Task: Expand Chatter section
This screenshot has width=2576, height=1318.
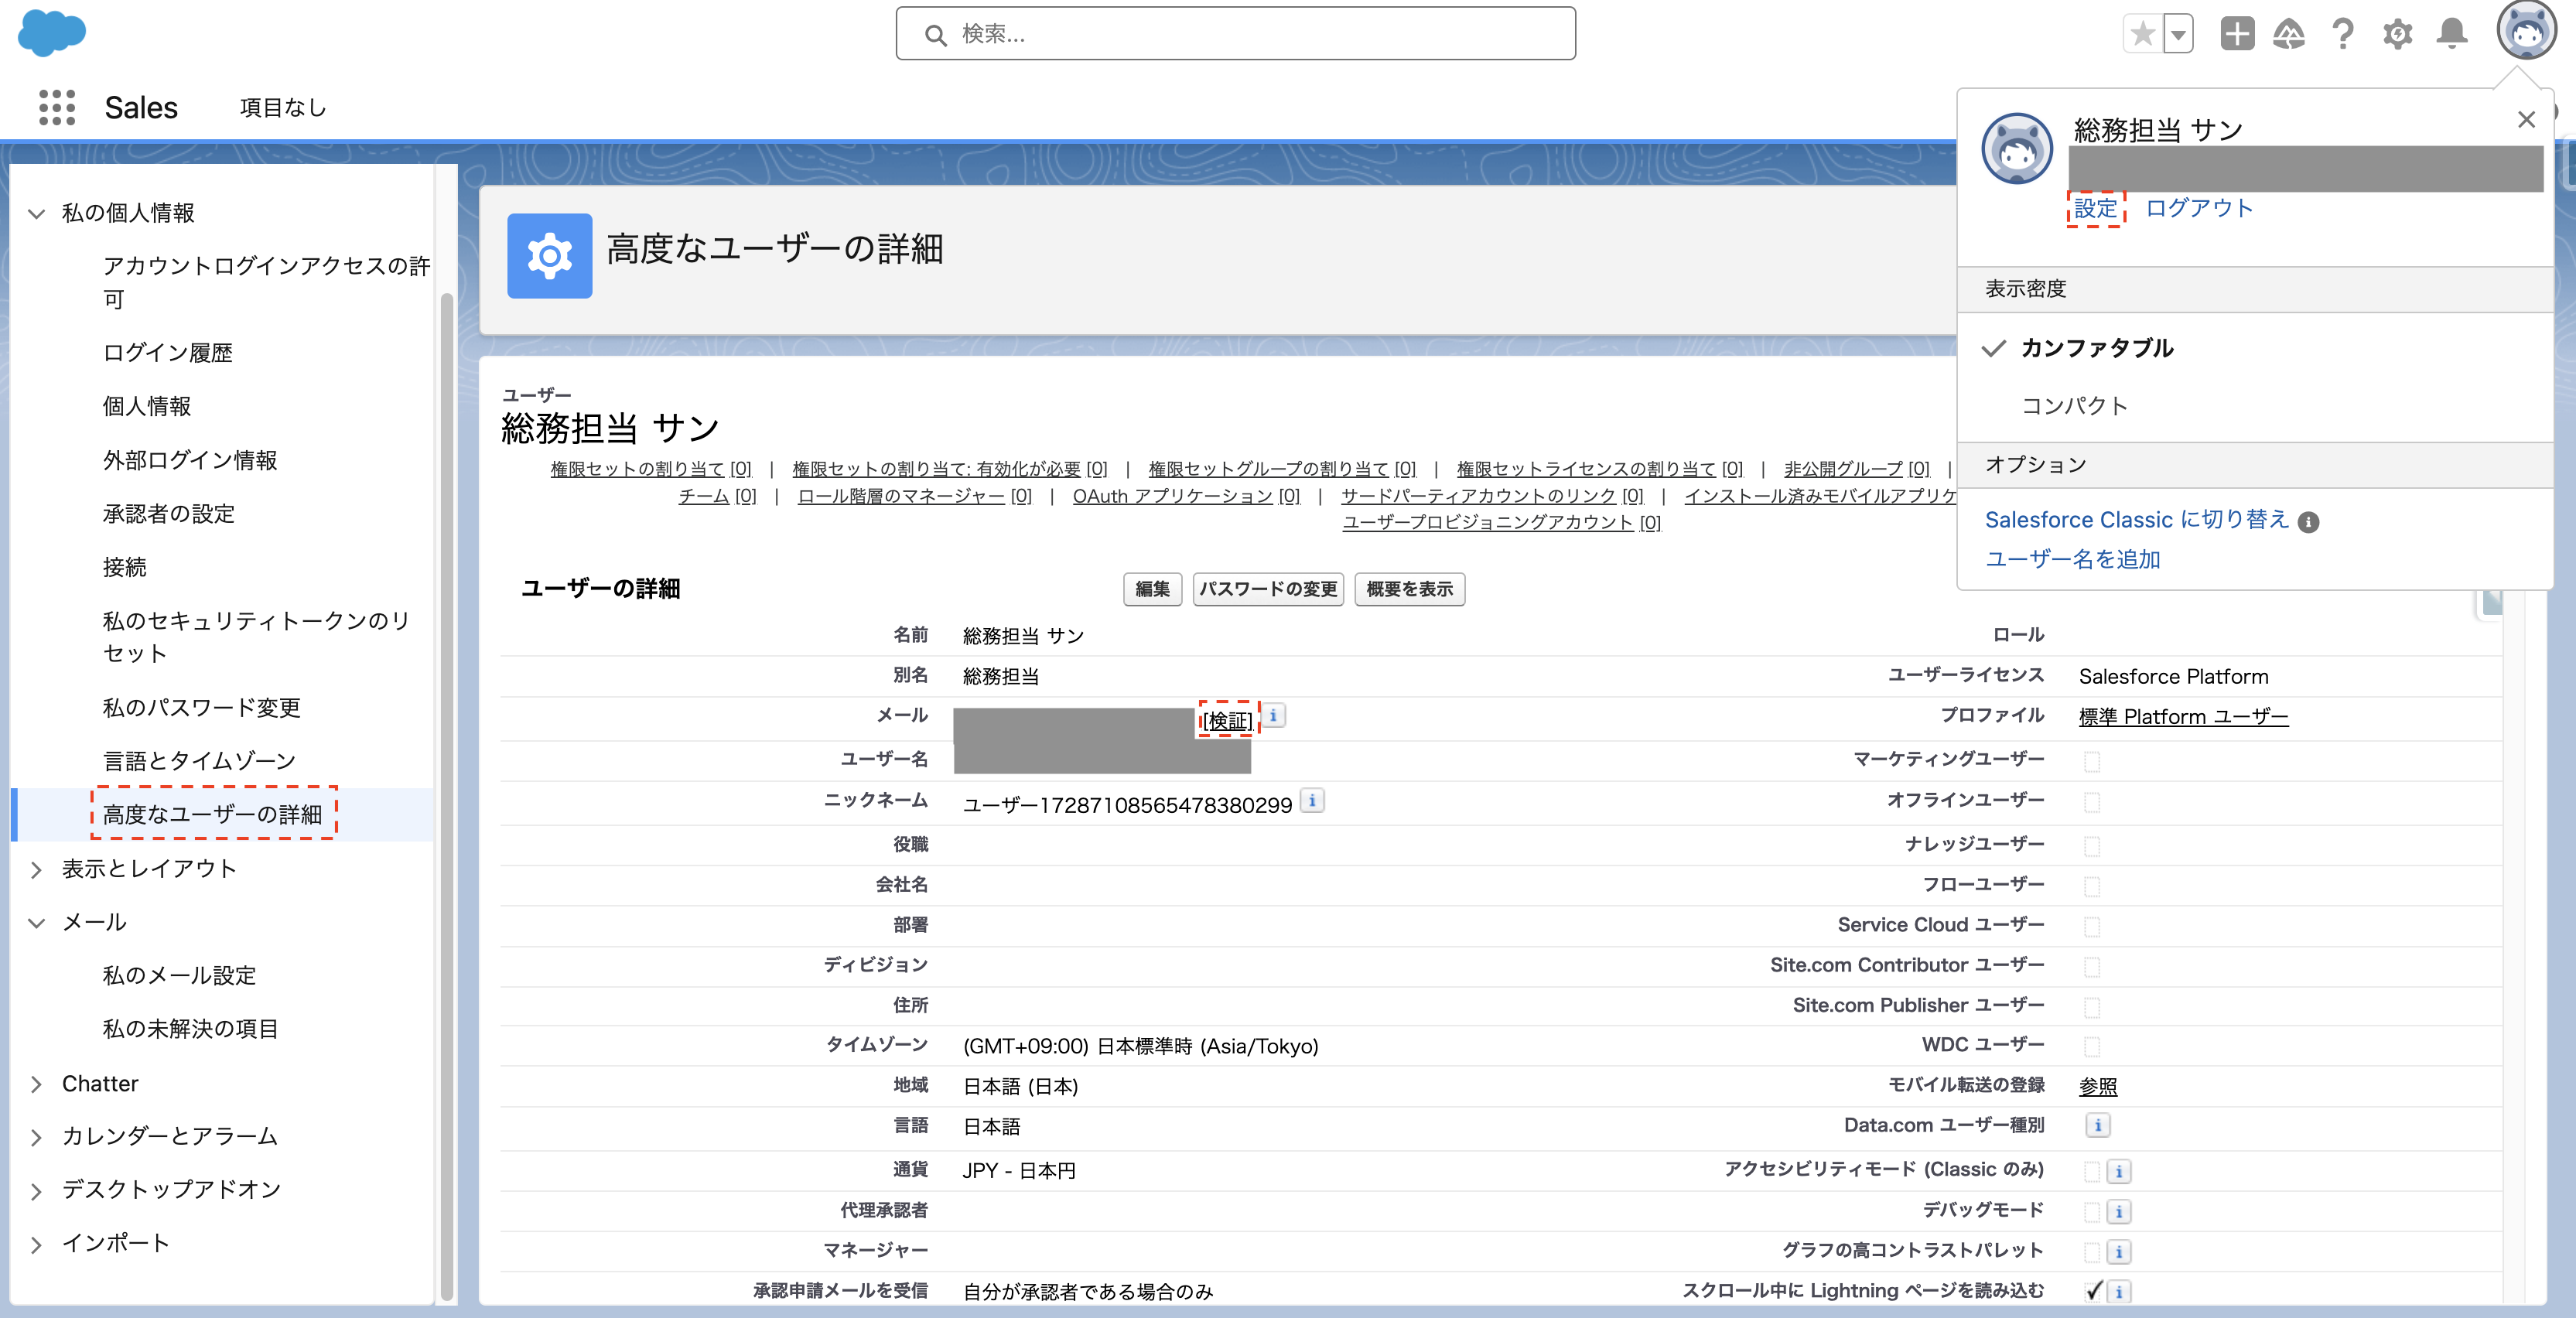Action: point(37,1084)
